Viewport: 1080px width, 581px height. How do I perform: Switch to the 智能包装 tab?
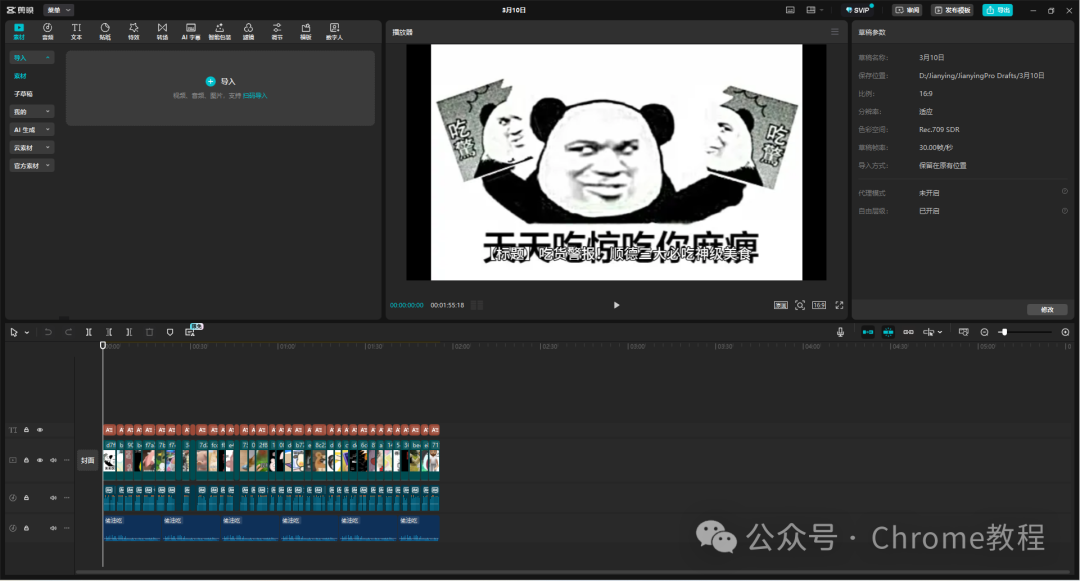tap(220, 31)
